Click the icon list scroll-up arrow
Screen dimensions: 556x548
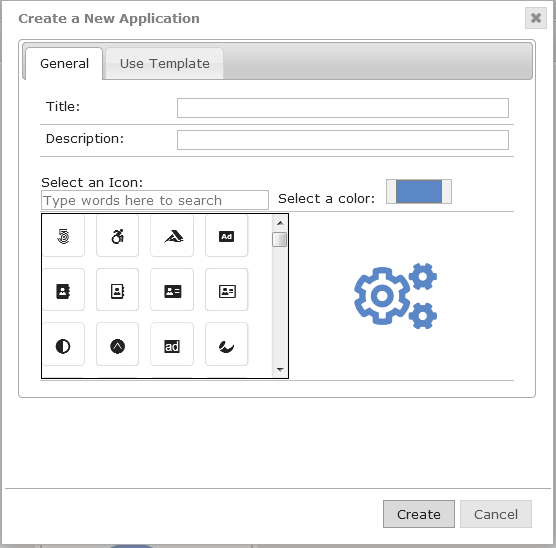point(280,223)
